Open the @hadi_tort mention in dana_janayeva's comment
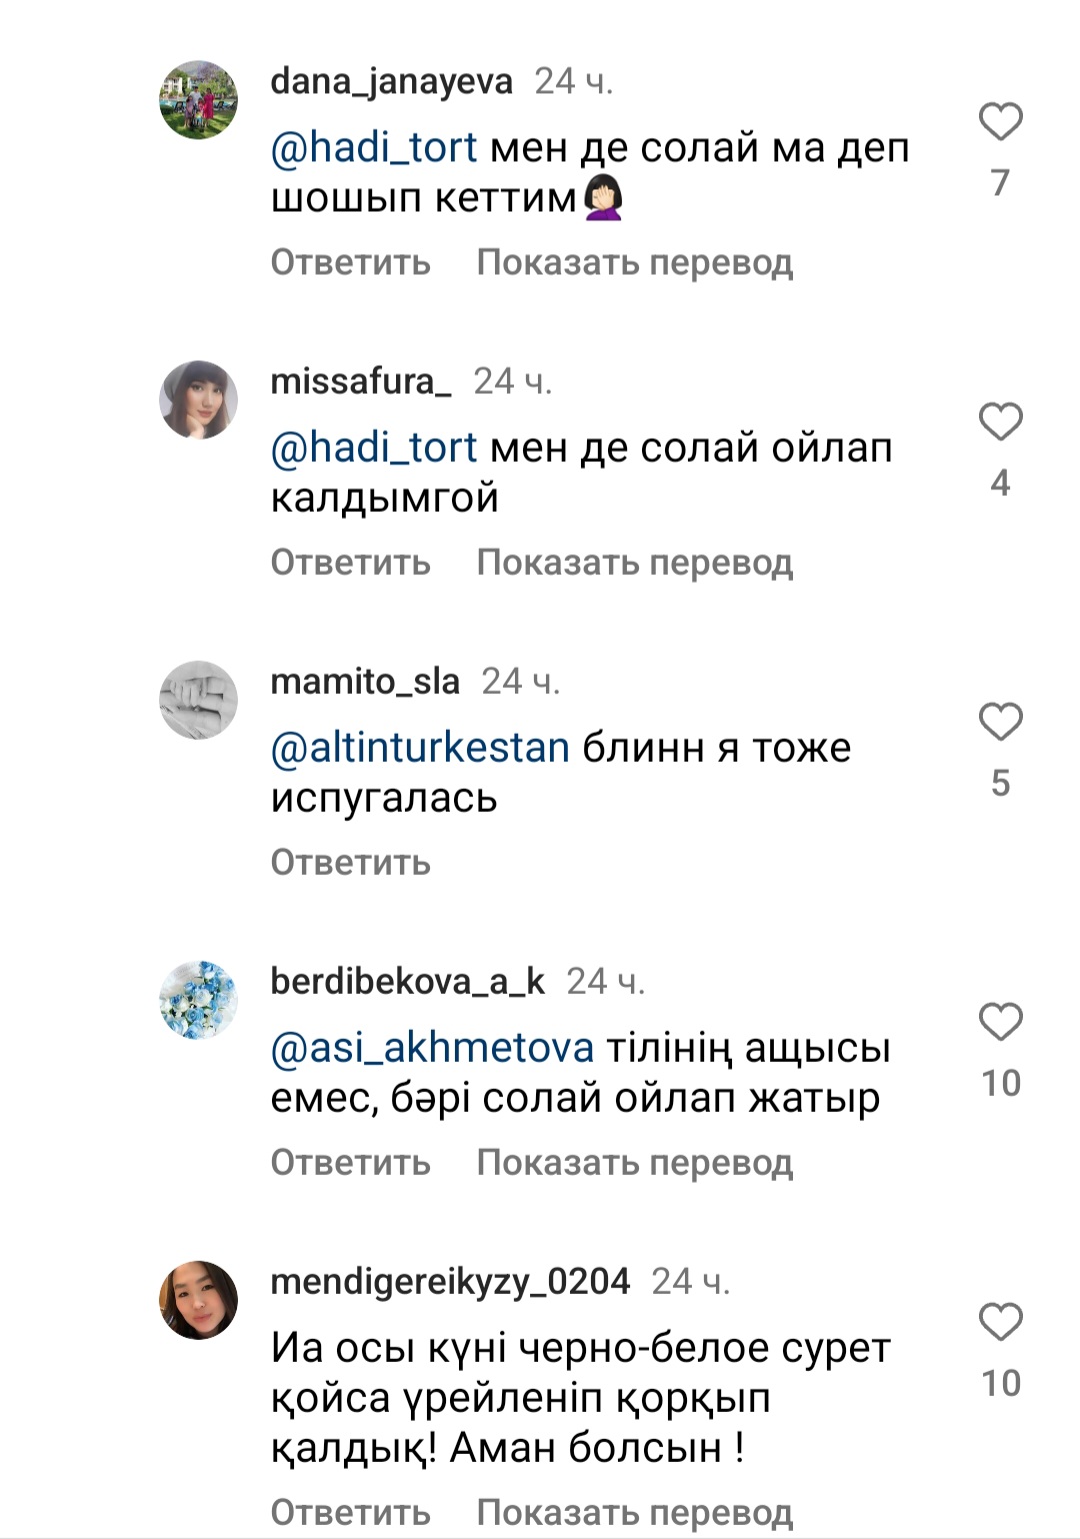Viewport: 1080px width, 1539px height. click(374, 148)
